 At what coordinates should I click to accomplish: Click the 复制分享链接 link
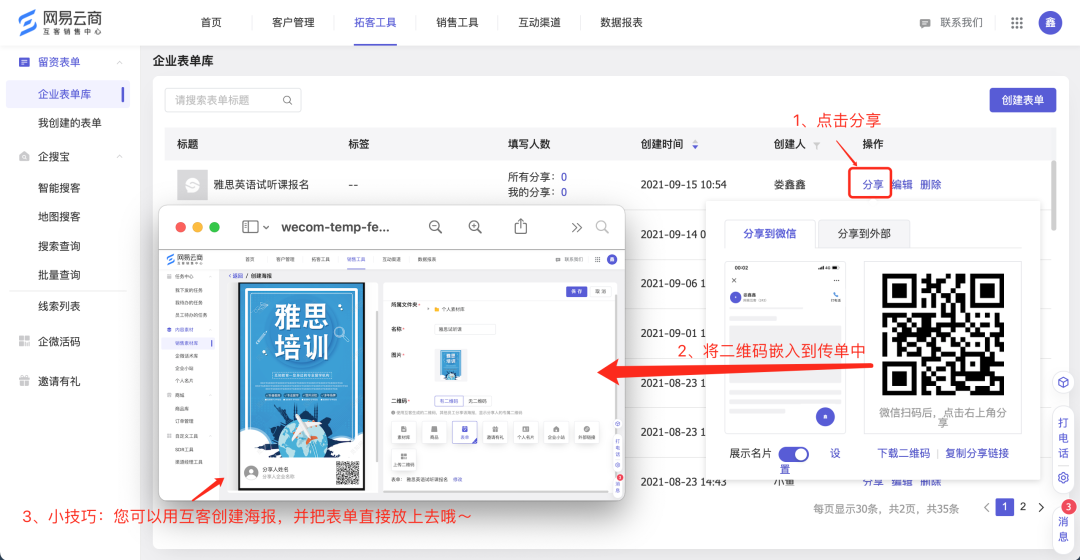click(977, 453)
